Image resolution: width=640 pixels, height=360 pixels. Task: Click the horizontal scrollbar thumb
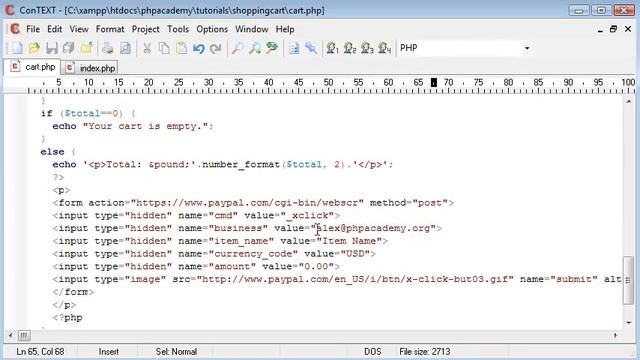[24, 336]
